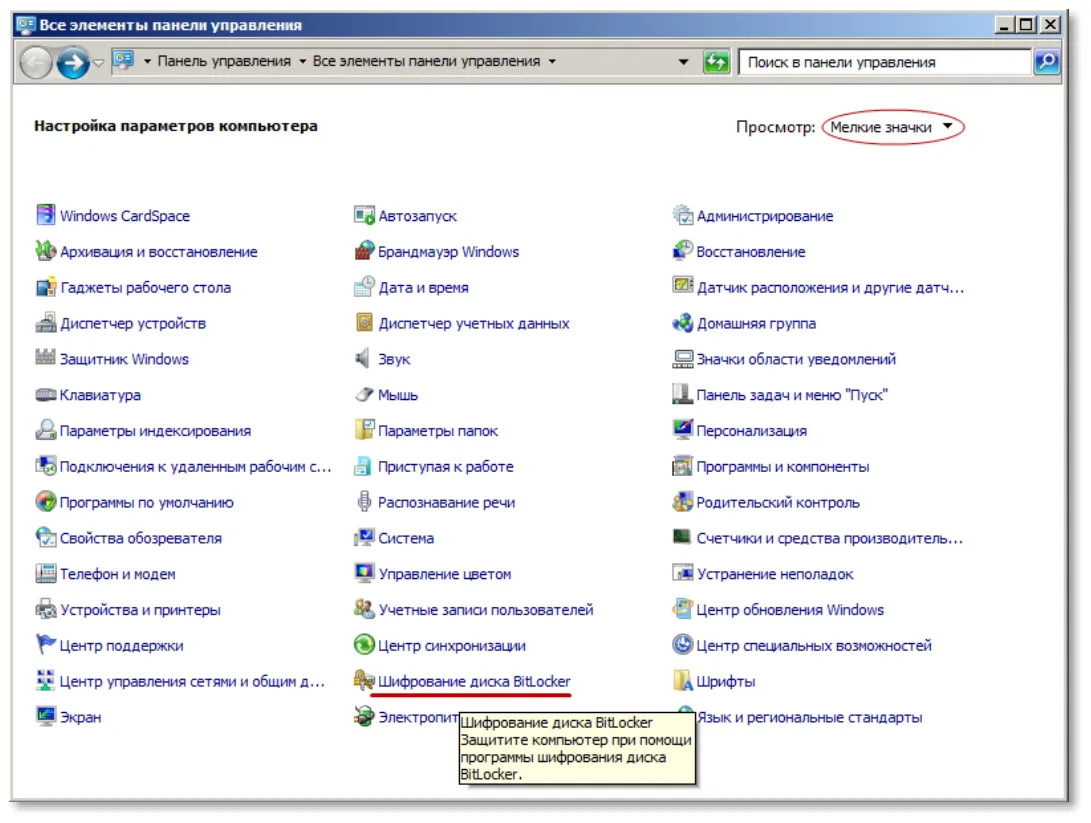Open the Центр синхронизации link
This screenshot has height=823, width=1091.
[452, 646]
